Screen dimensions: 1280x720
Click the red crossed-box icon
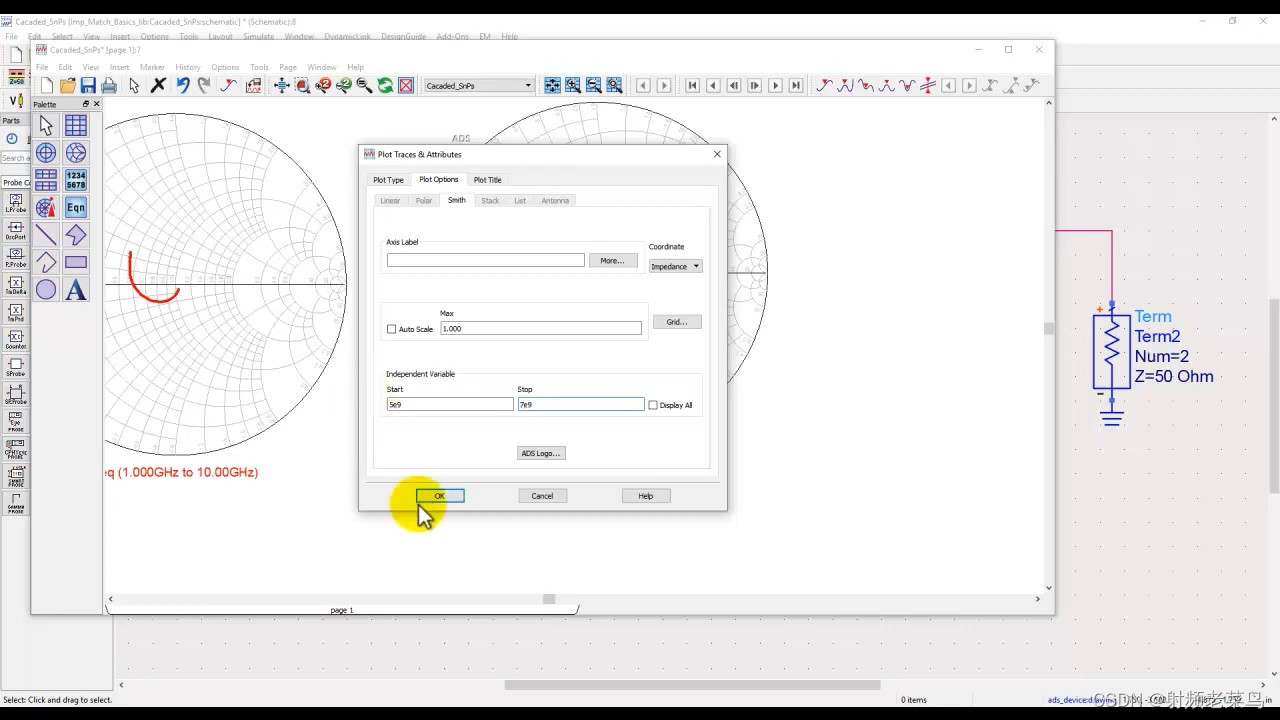[406, 86]
